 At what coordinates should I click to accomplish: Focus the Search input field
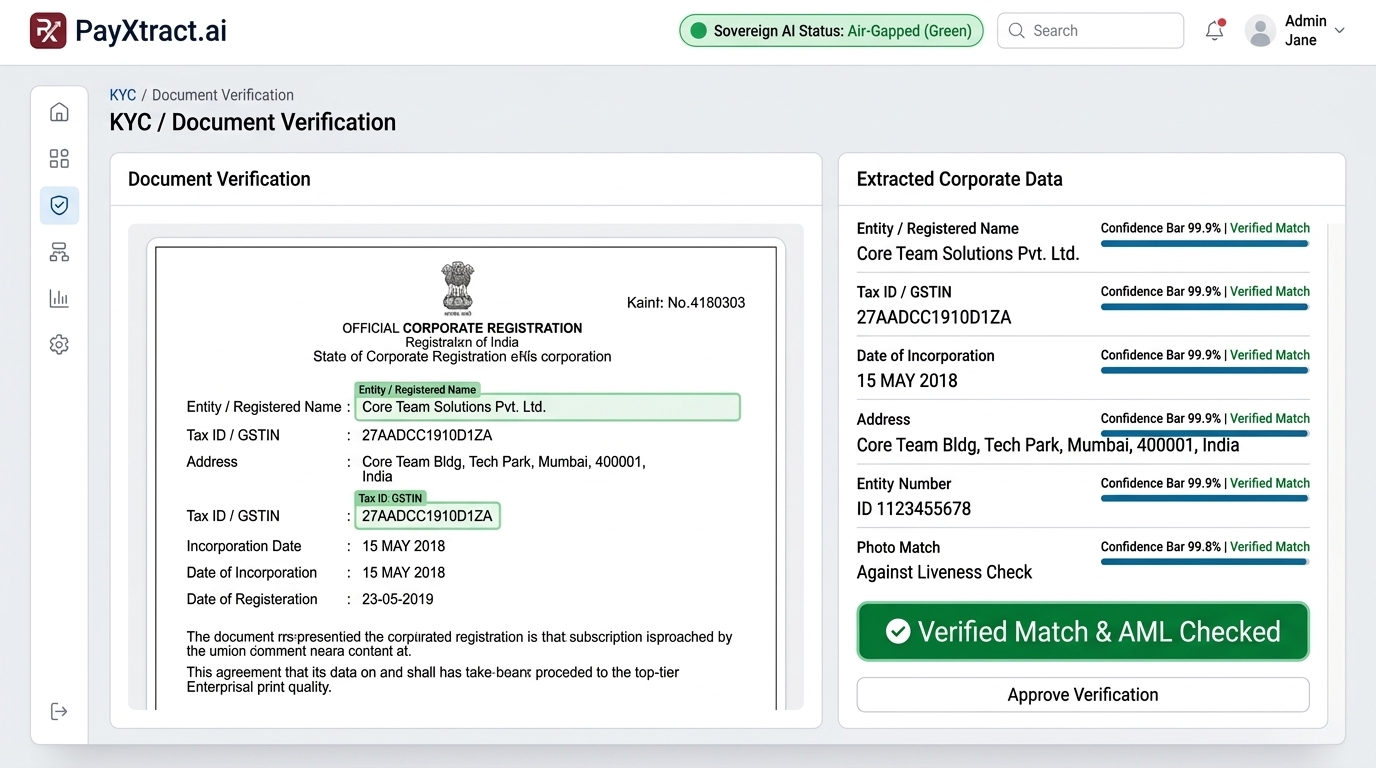click(1091, 31)
